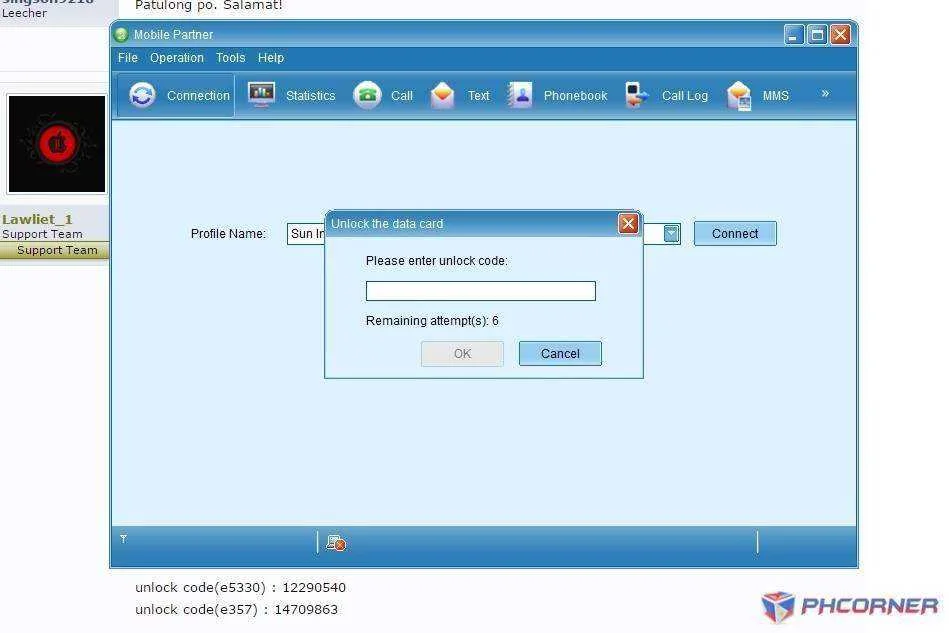Click the greyed-out OK button

click(x=462, y=353)
